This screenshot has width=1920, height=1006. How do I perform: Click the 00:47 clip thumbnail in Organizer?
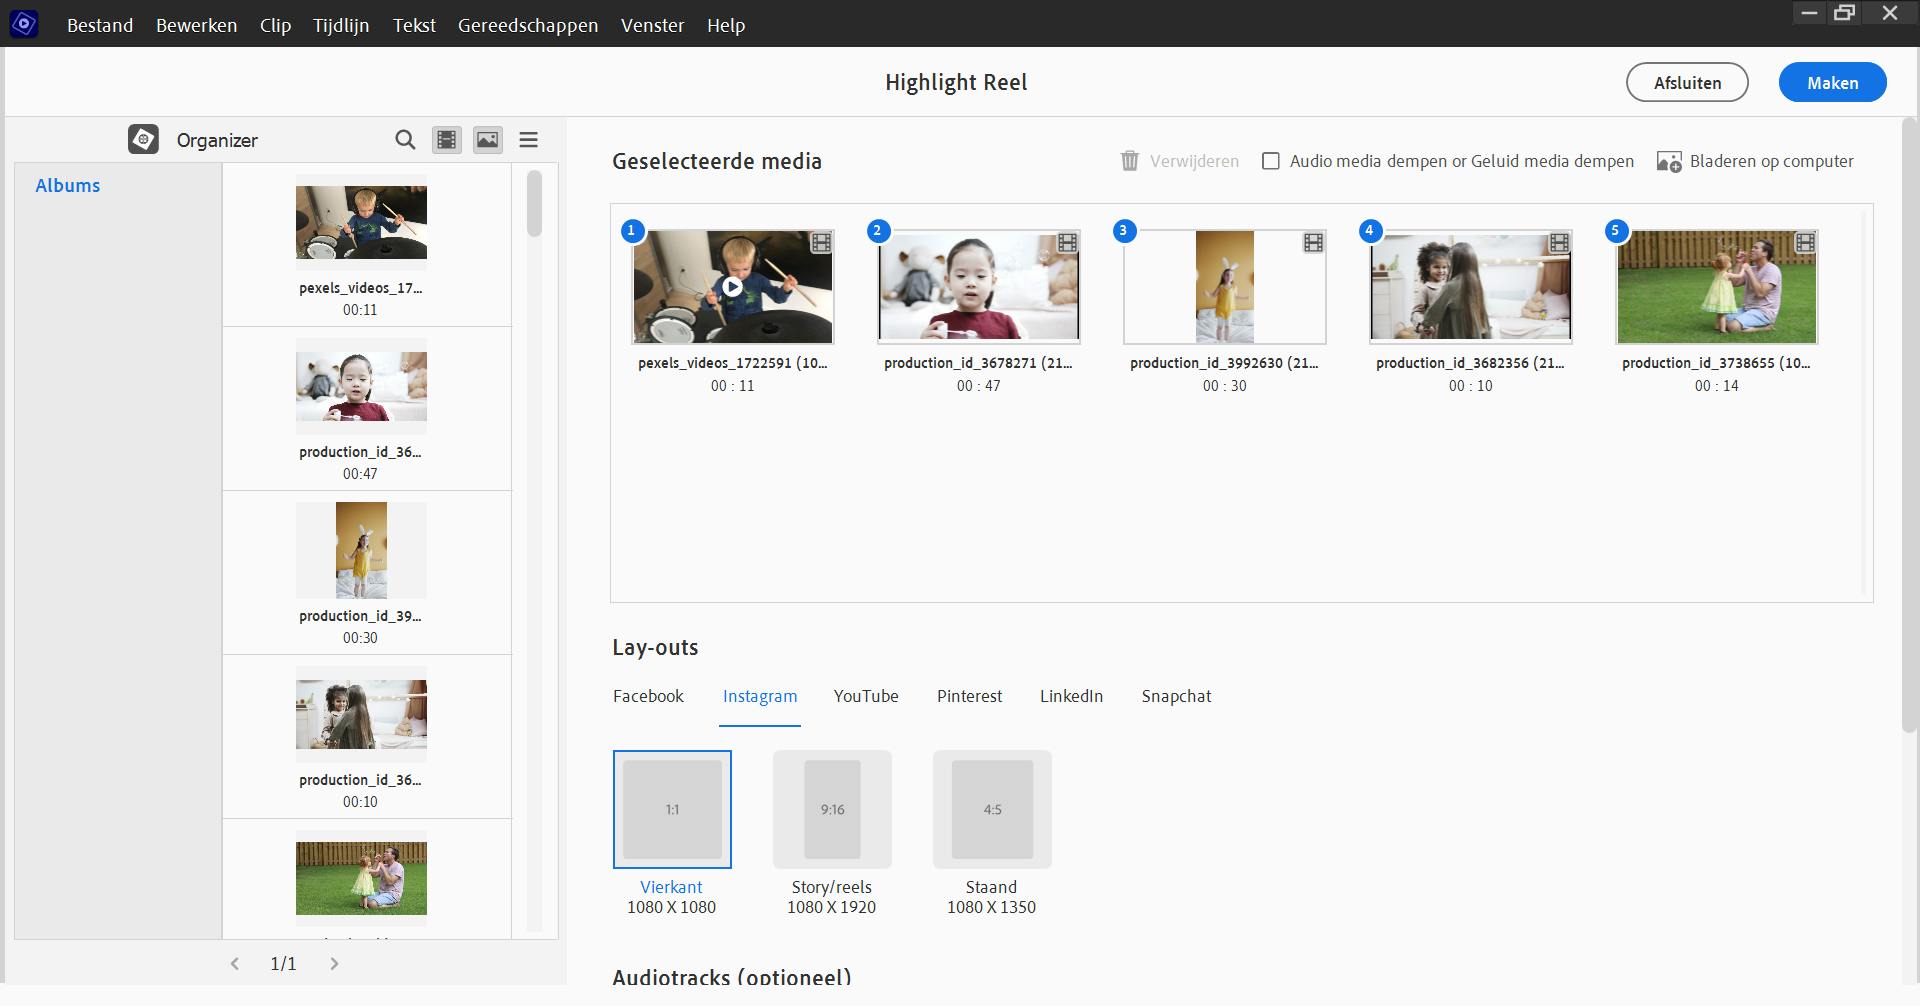click(x=361, y=386)
